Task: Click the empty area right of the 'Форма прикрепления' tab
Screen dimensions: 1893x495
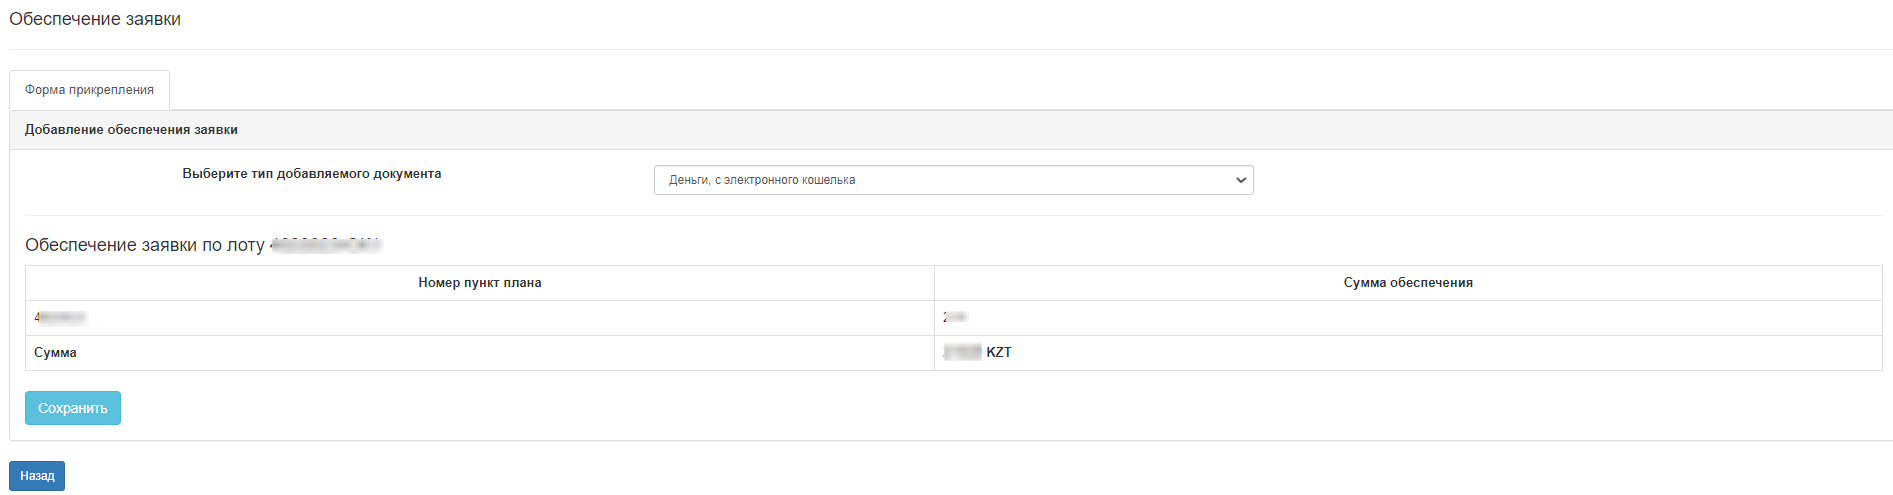Action: 1000,90
